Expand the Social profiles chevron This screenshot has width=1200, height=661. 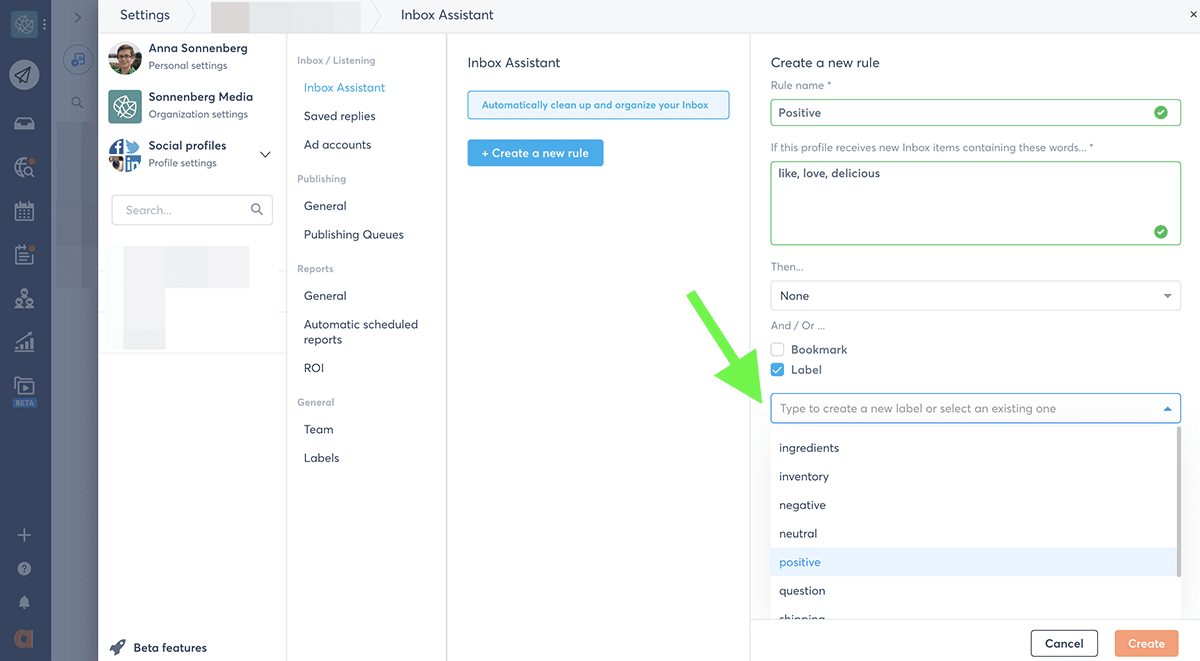click(265, 154)
